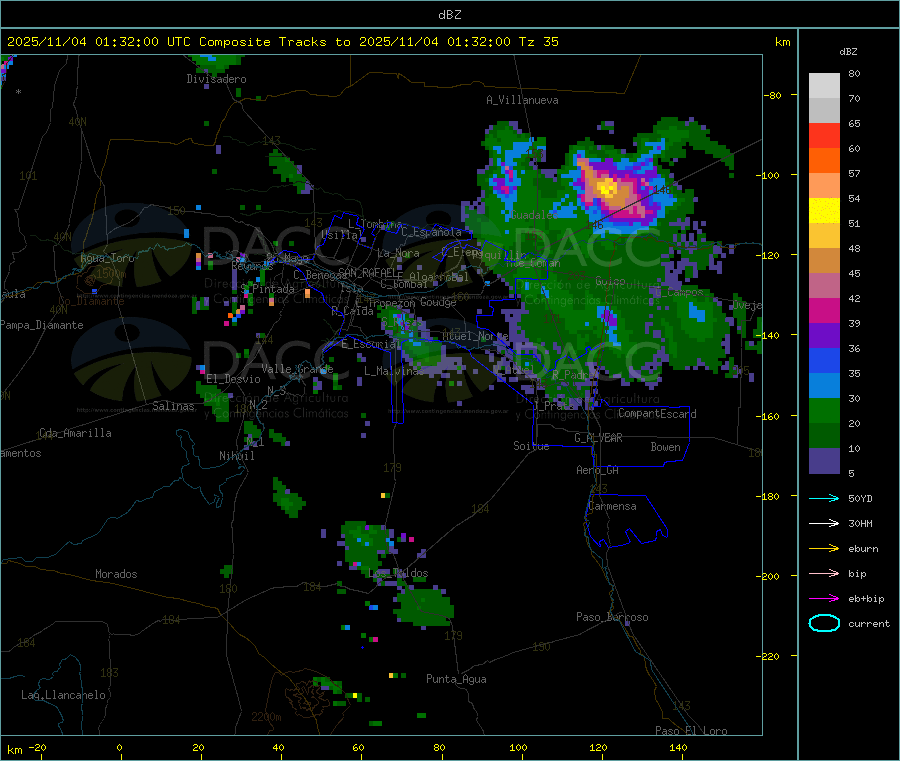Click the 'Bowen' map label
The width and height of the screenshot is (900, 761).
click(x=666, y=447)
